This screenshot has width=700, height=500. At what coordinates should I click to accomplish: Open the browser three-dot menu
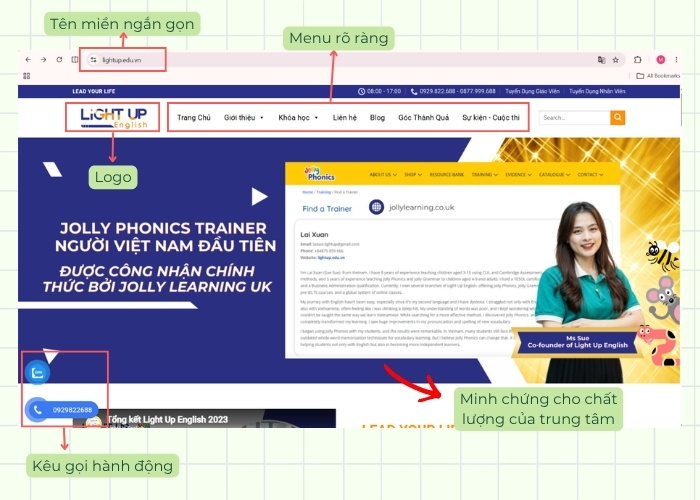(x=676, y=60)
